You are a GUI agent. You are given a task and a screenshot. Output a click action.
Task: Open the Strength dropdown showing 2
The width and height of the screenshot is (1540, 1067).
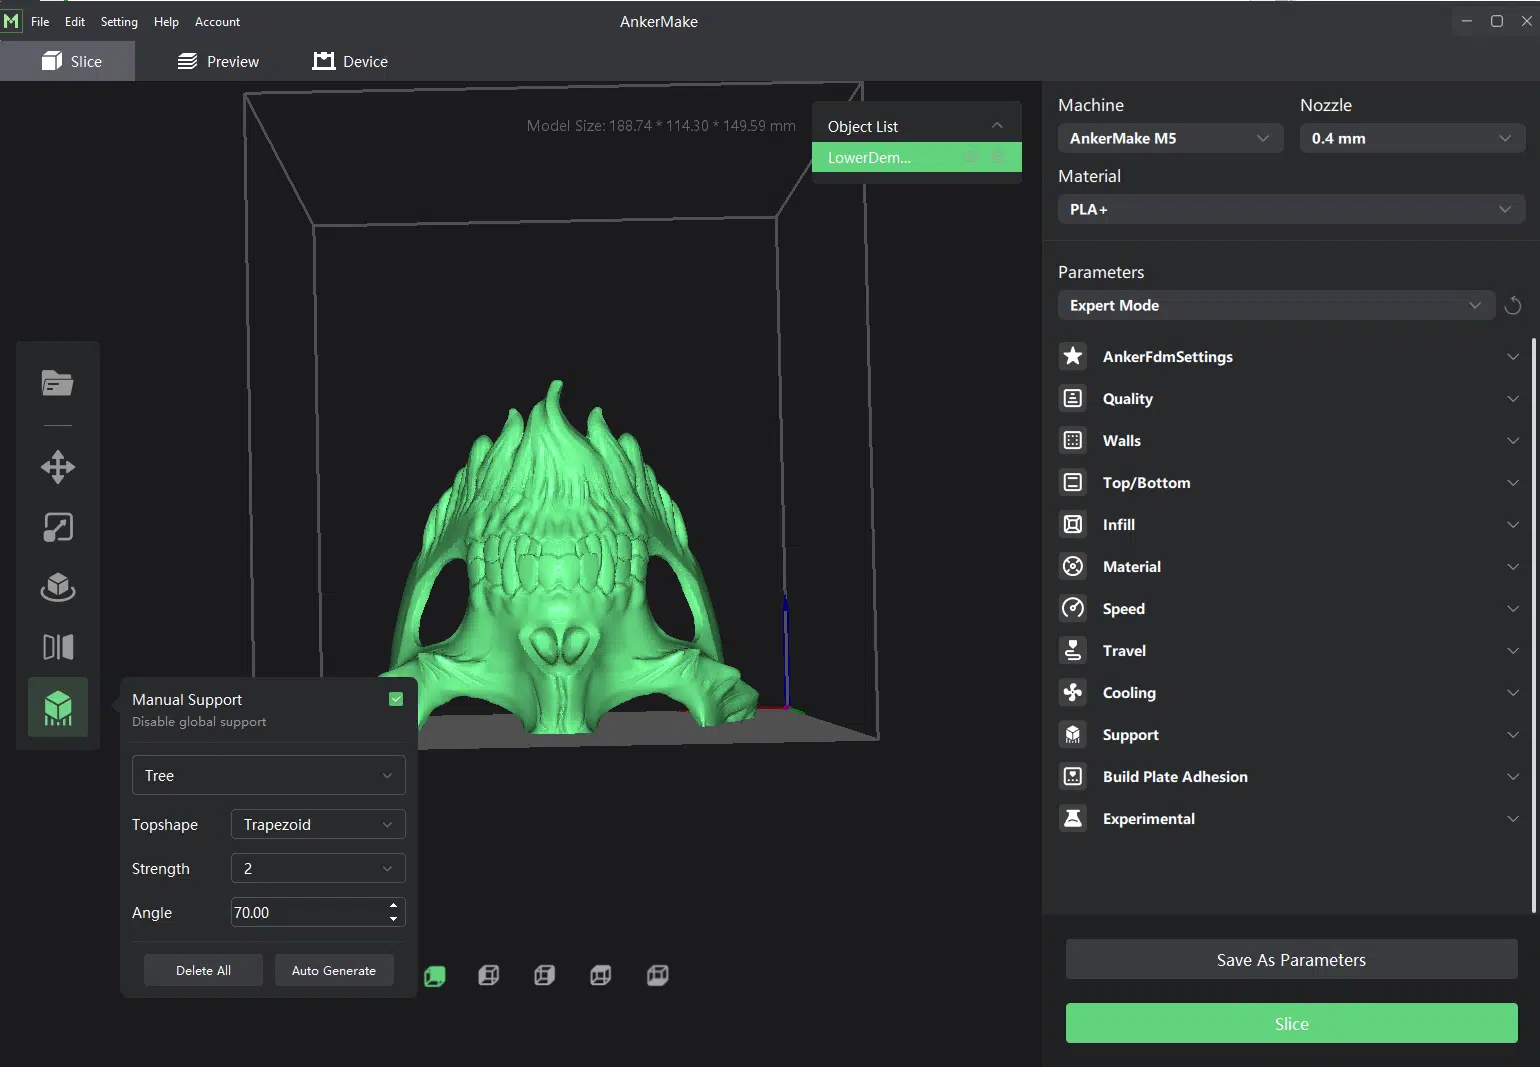click(318, 868)
